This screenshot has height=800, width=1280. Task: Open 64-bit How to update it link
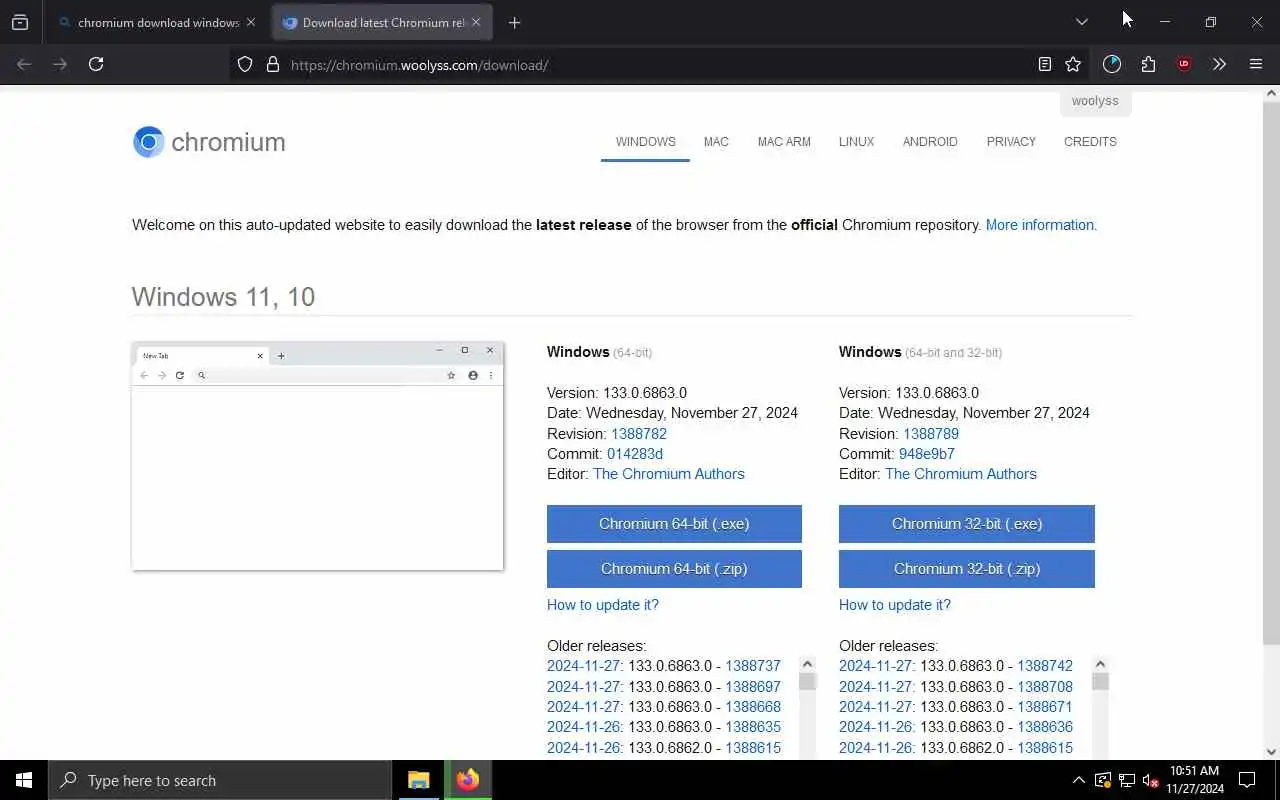[603, 605]
